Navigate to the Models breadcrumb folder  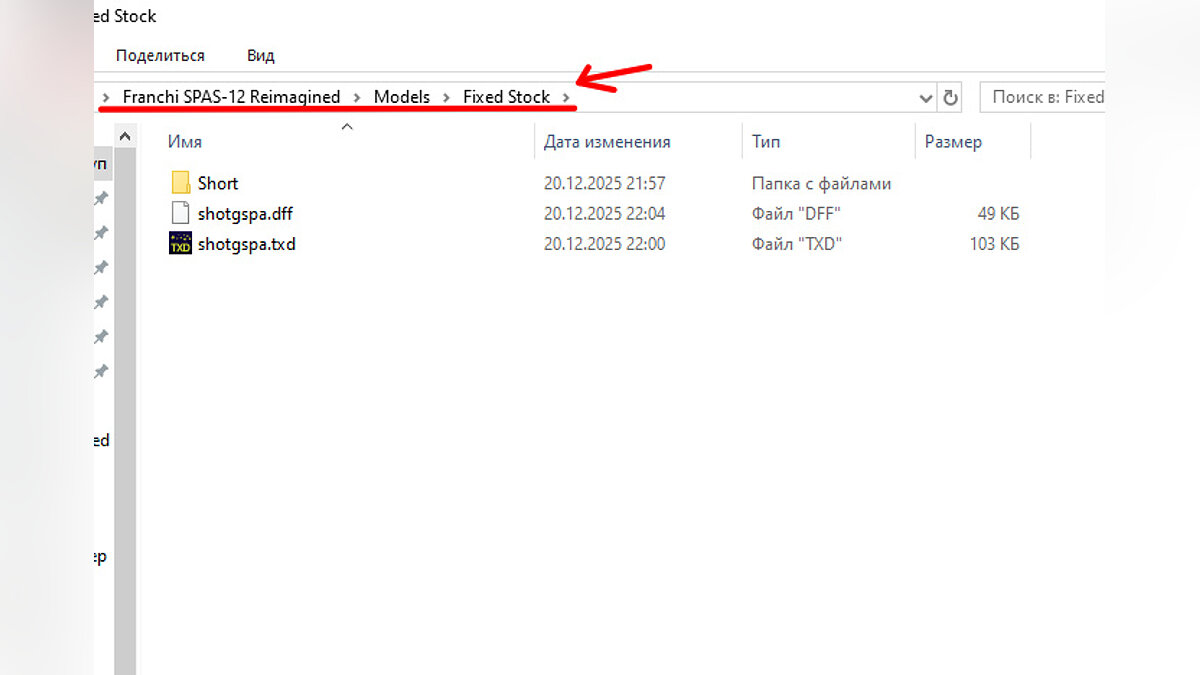tap(401, 97)
